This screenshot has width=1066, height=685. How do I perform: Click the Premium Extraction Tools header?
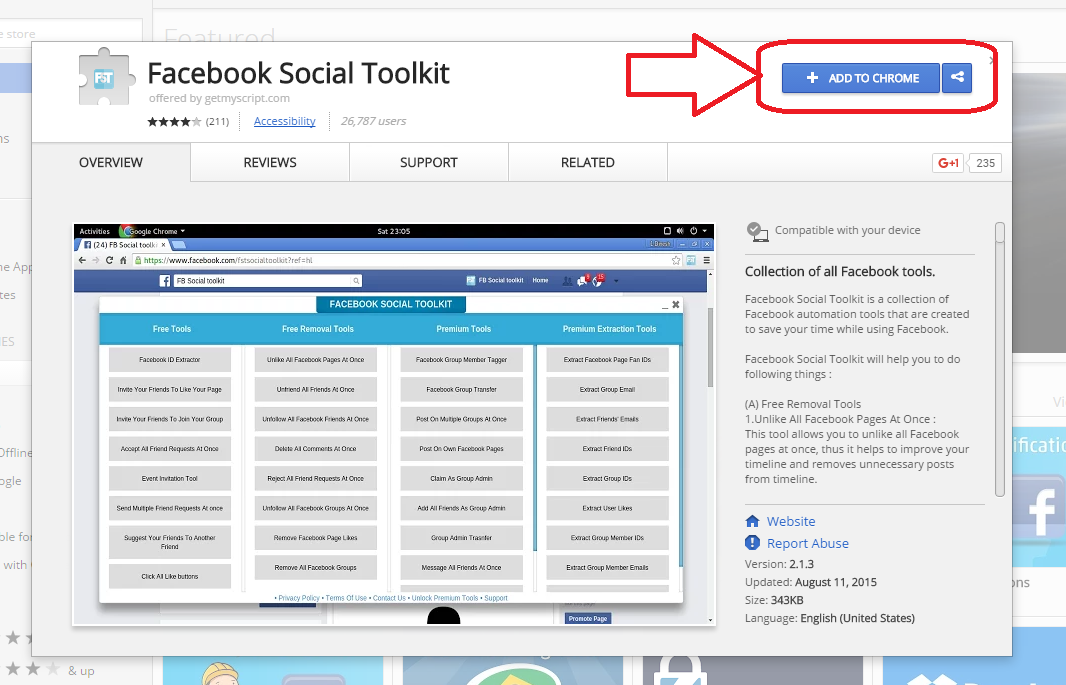tap(609, 329)
